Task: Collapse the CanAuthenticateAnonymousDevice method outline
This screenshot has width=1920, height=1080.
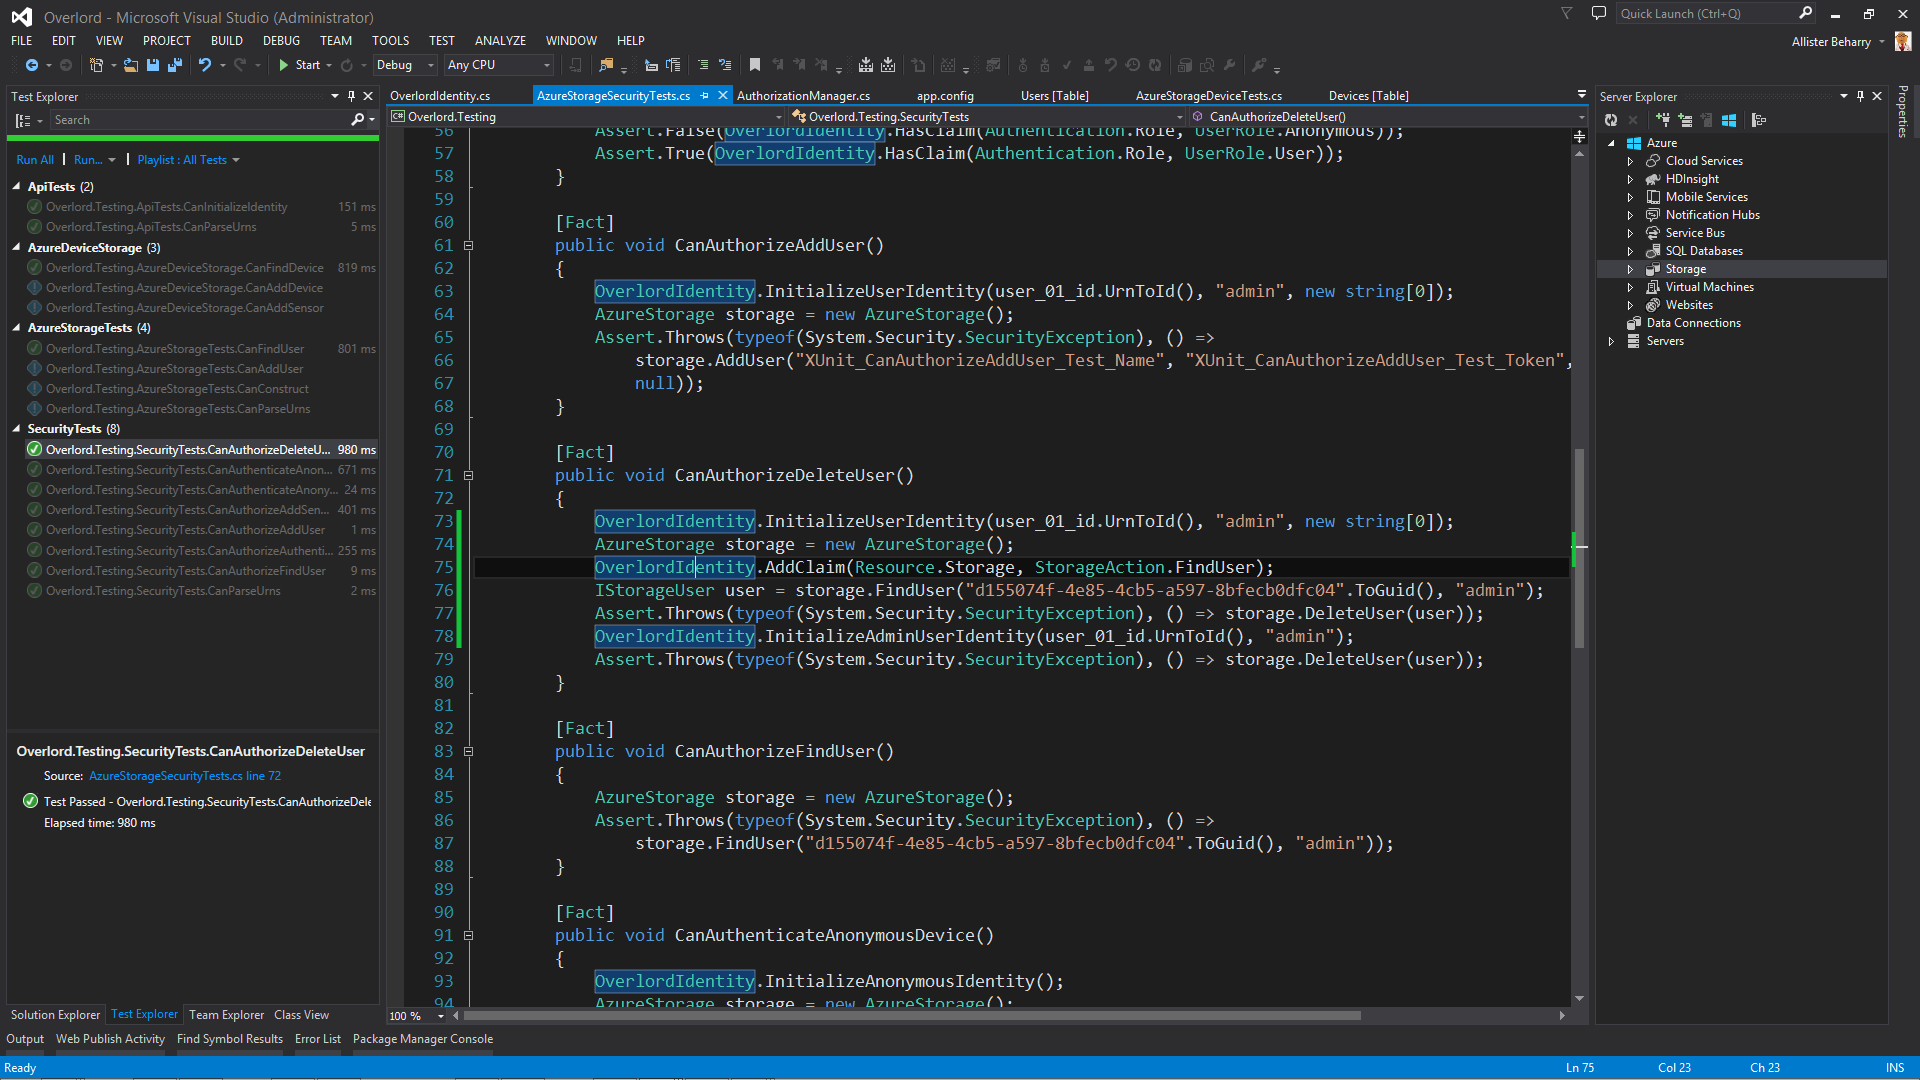Action: point(468,936)
